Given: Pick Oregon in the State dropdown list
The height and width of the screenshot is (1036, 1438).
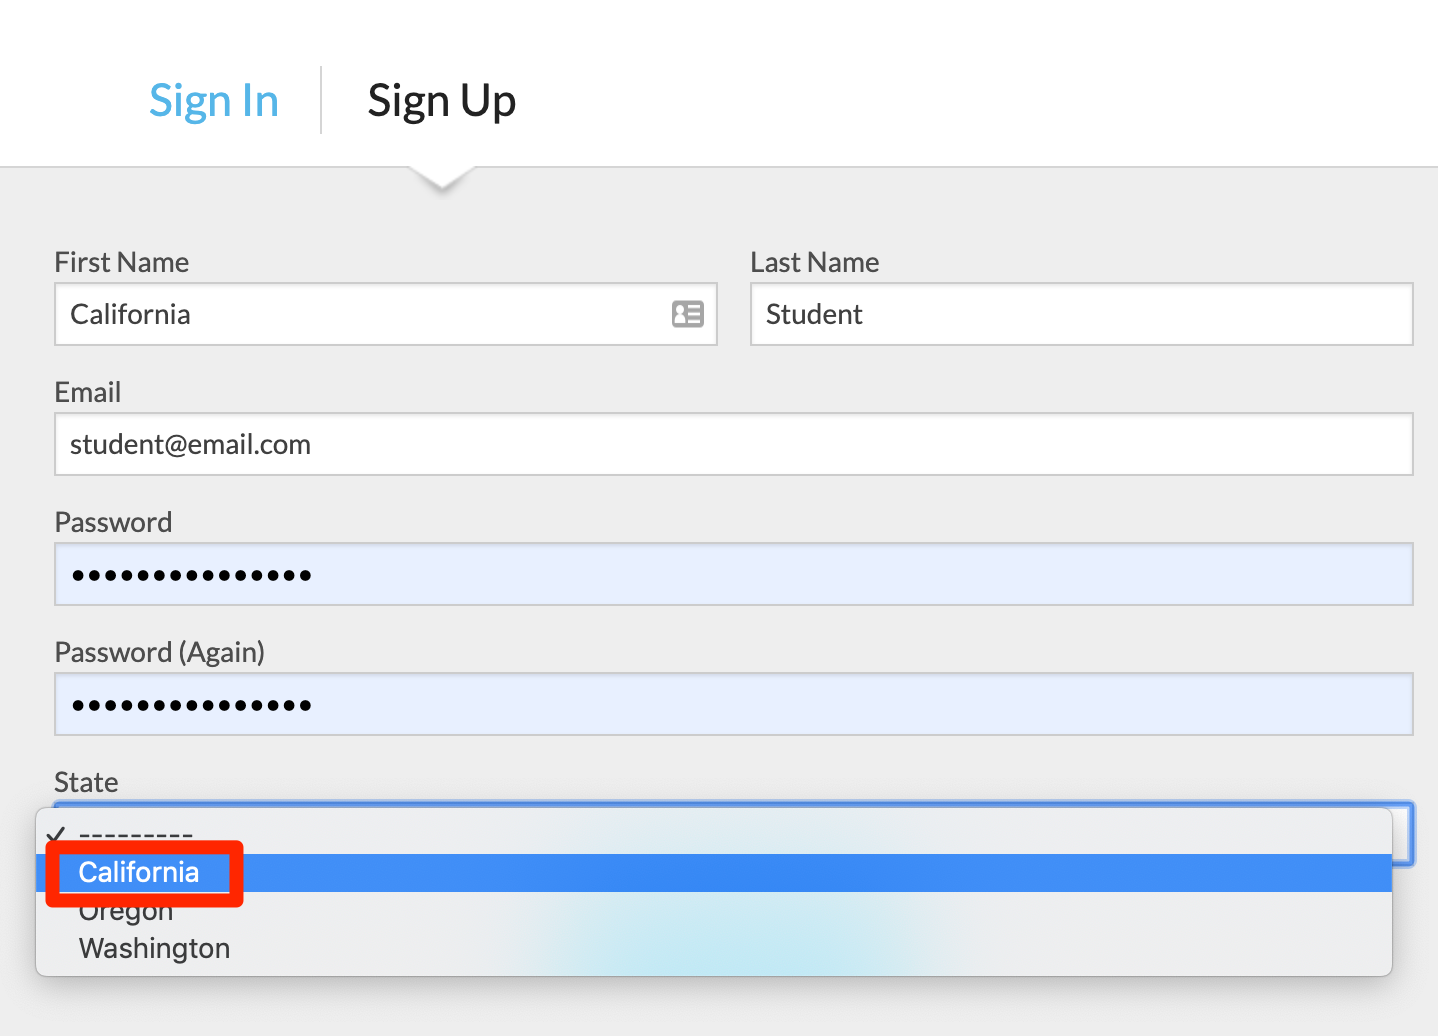Looking at the screenshot, I should (714, 911).
